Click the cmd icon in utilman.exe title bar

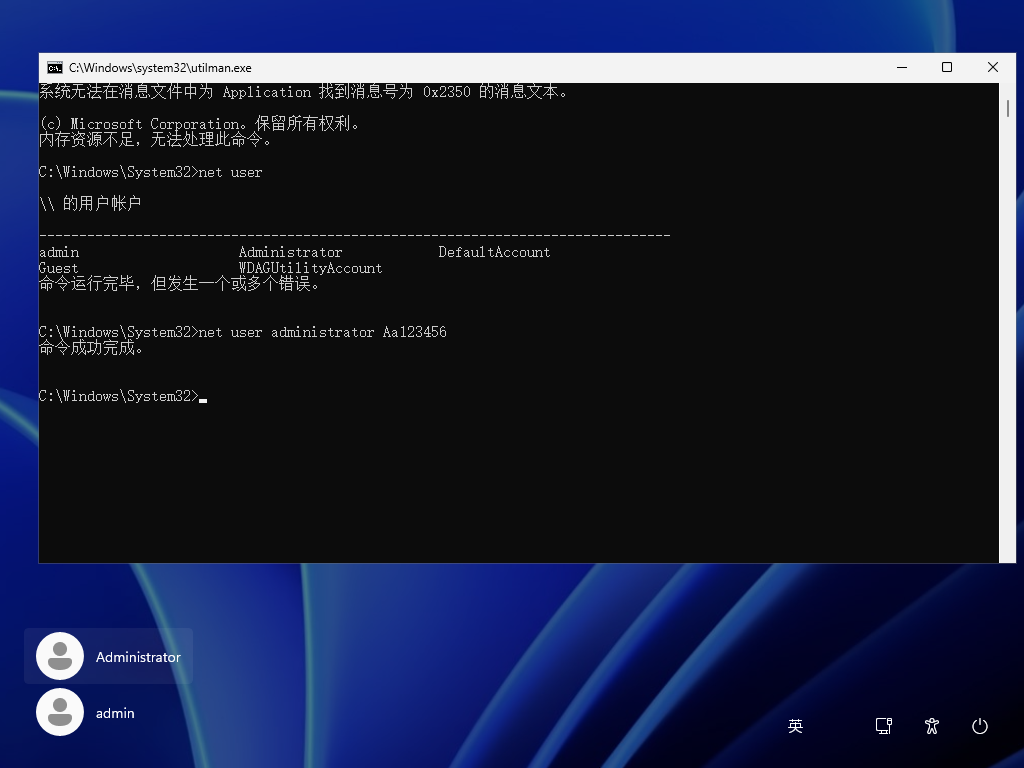55,68
